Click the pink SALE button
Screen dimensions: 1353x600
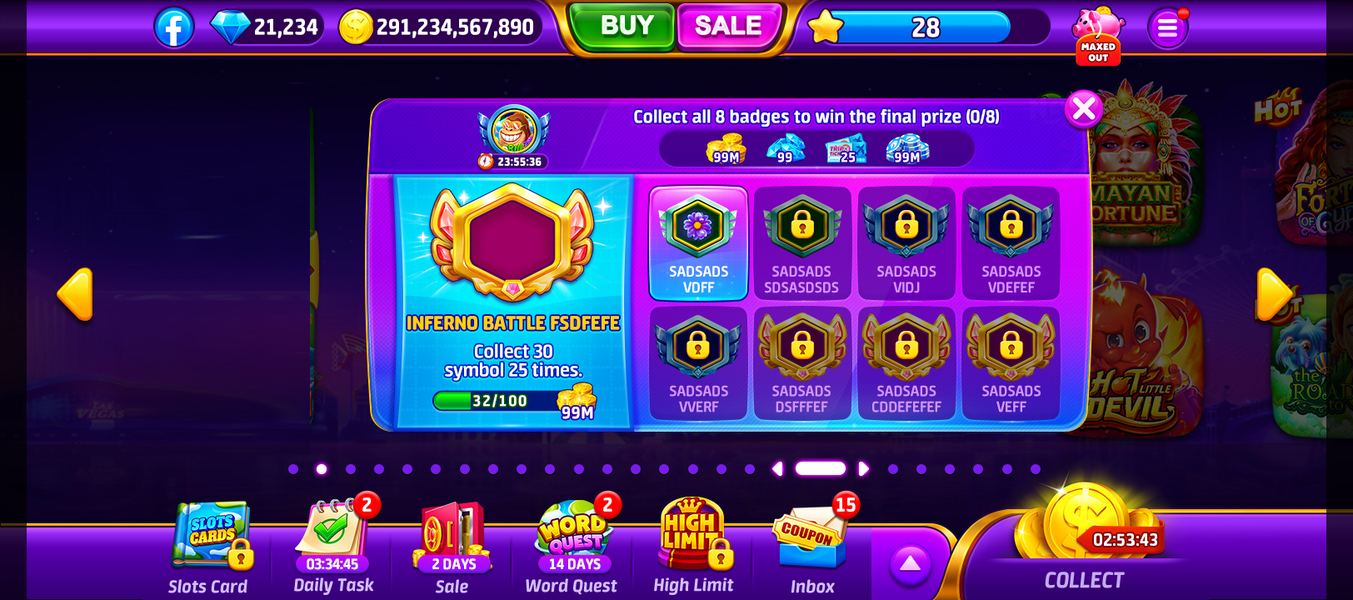pos(730,26)
